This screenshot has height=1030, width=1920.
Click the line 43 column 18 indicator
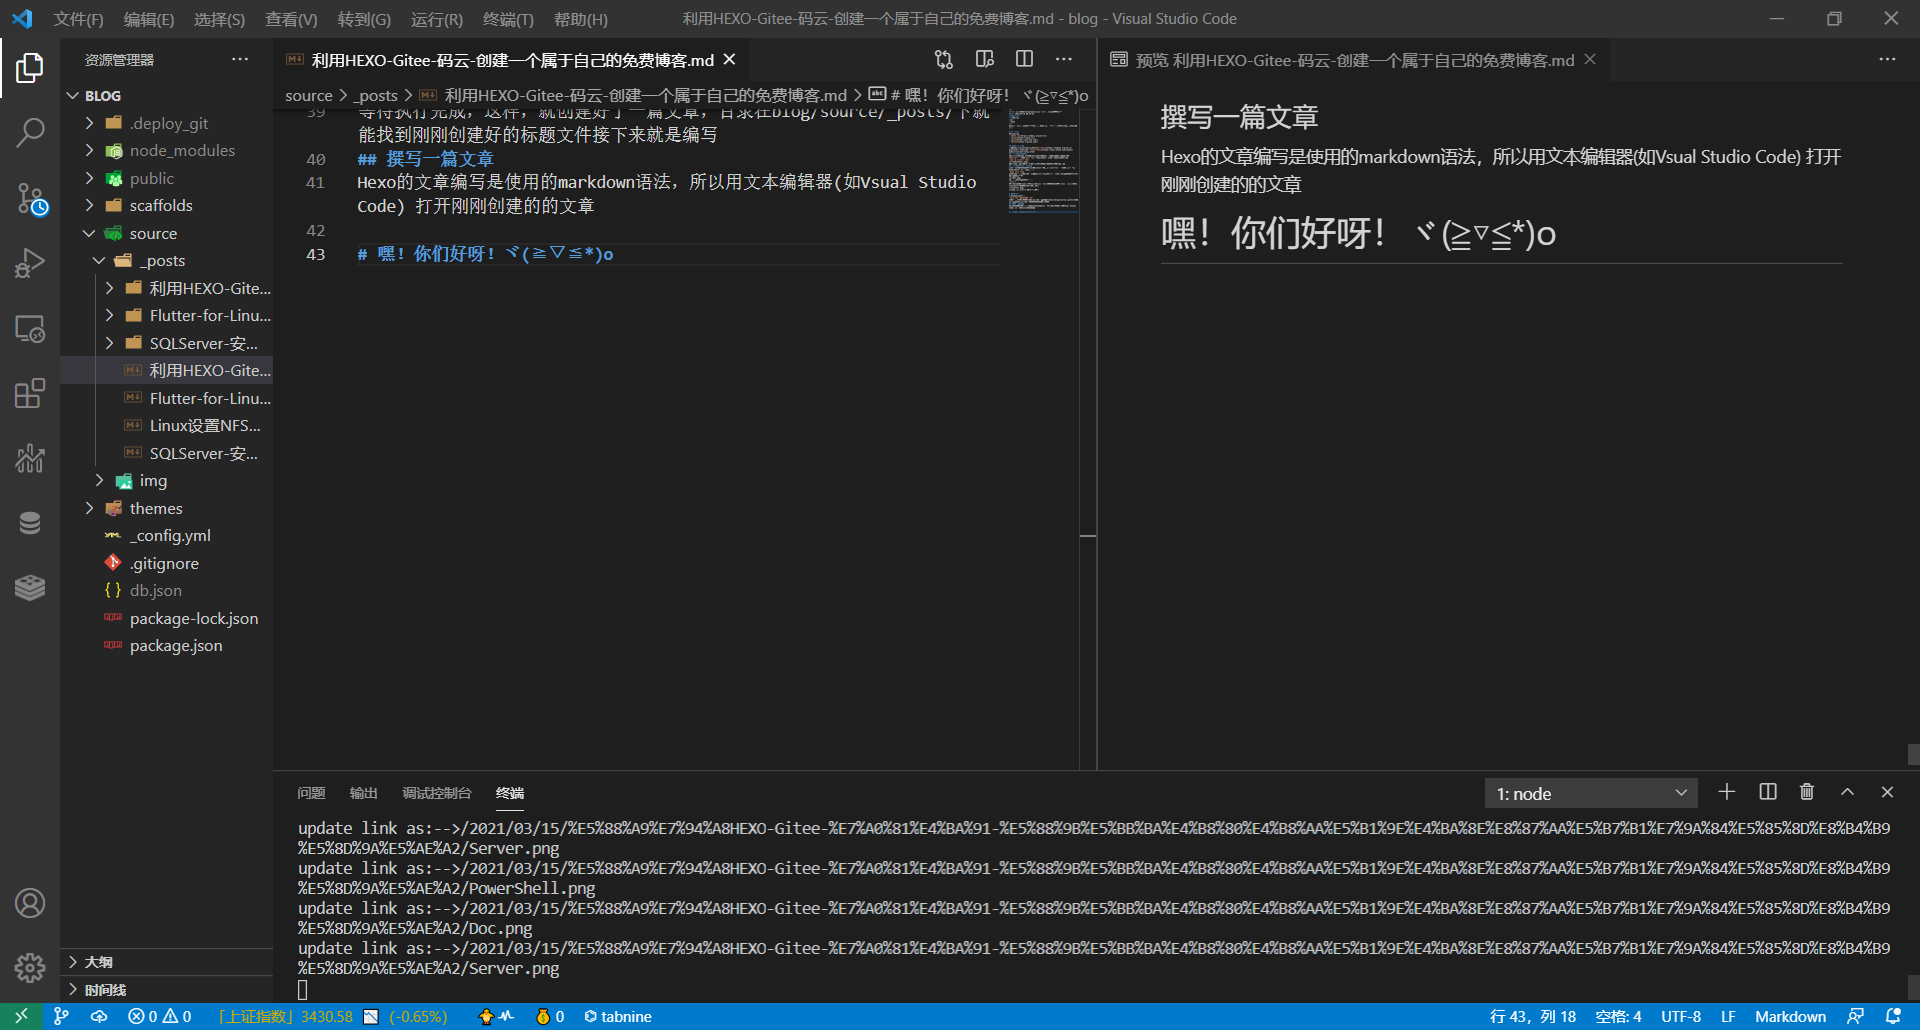click(1533, 1016)
